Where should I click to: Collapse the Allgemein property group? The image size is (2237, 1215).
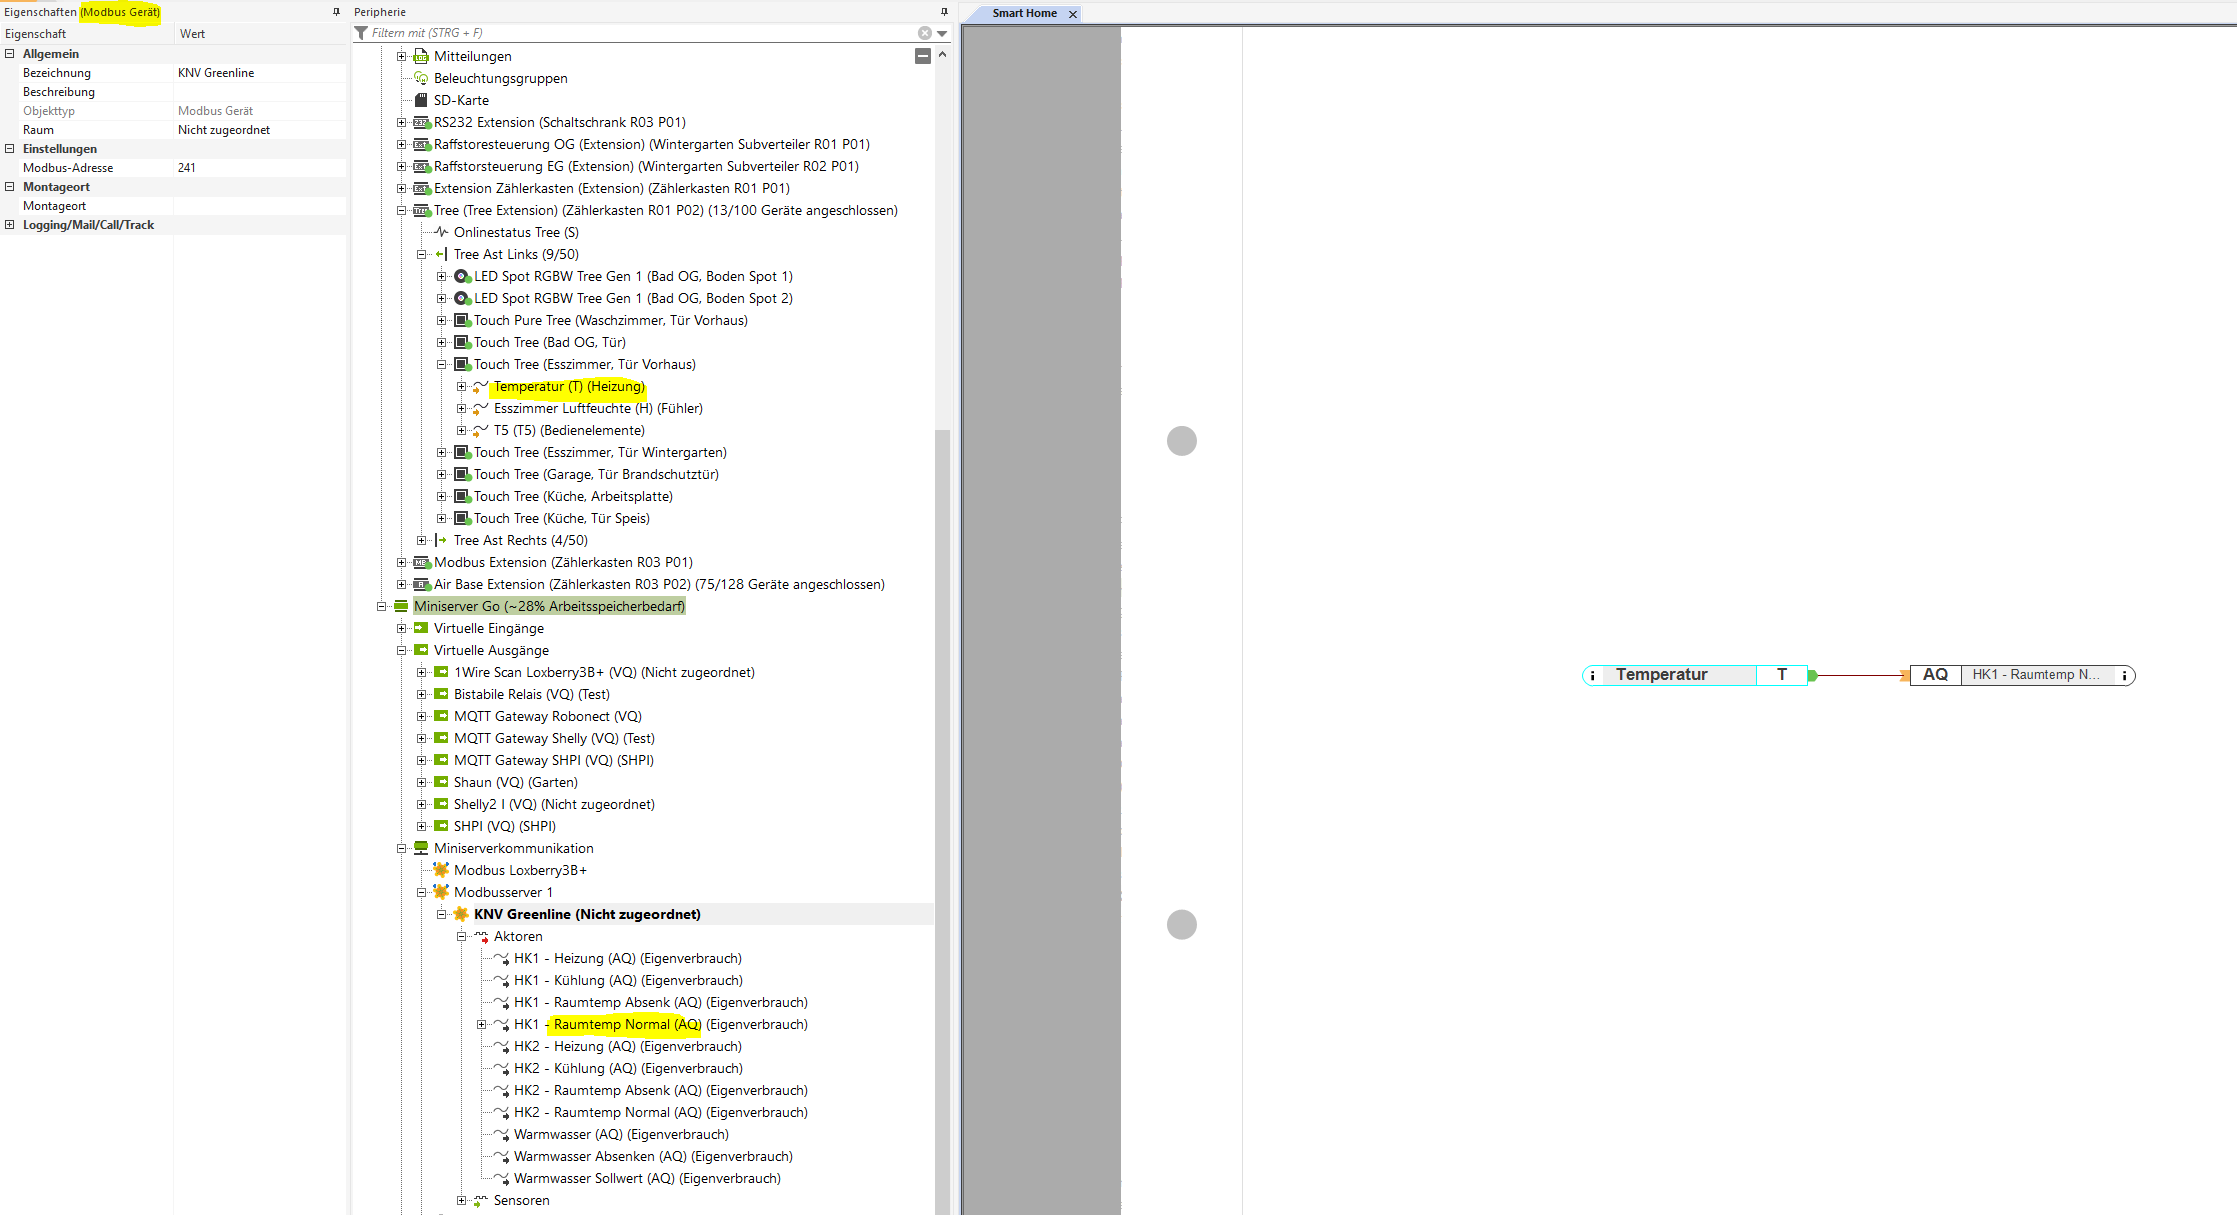pyautogui.click(x=10, y=54)
